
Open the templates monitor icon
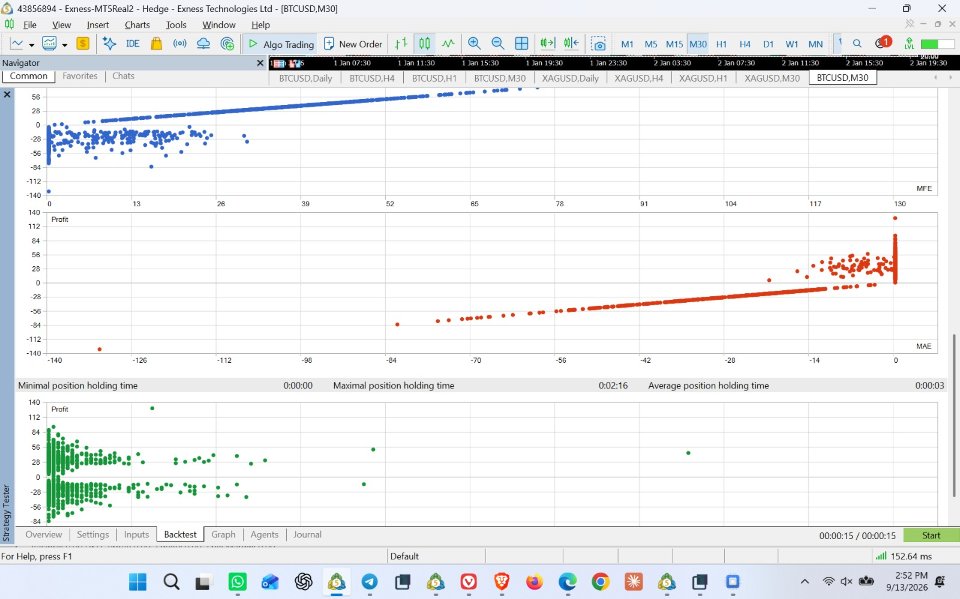(x=49, y=44)
